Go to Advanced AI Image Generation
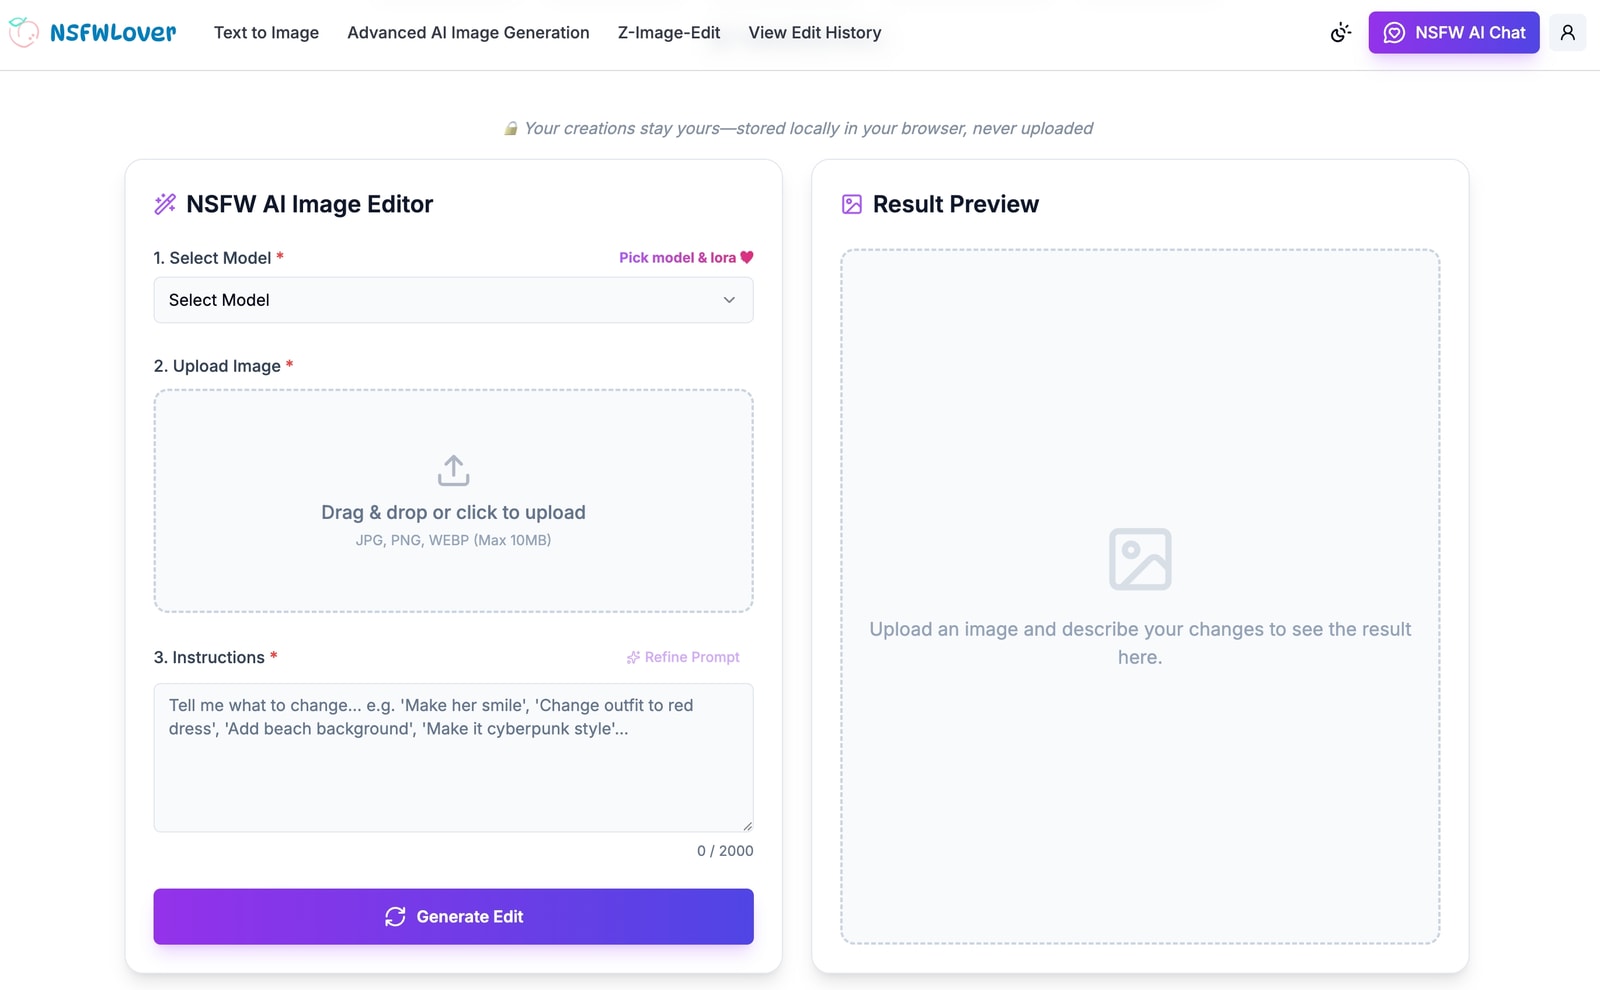This screenshot has height=990, width=1600. tap(468, 33)
